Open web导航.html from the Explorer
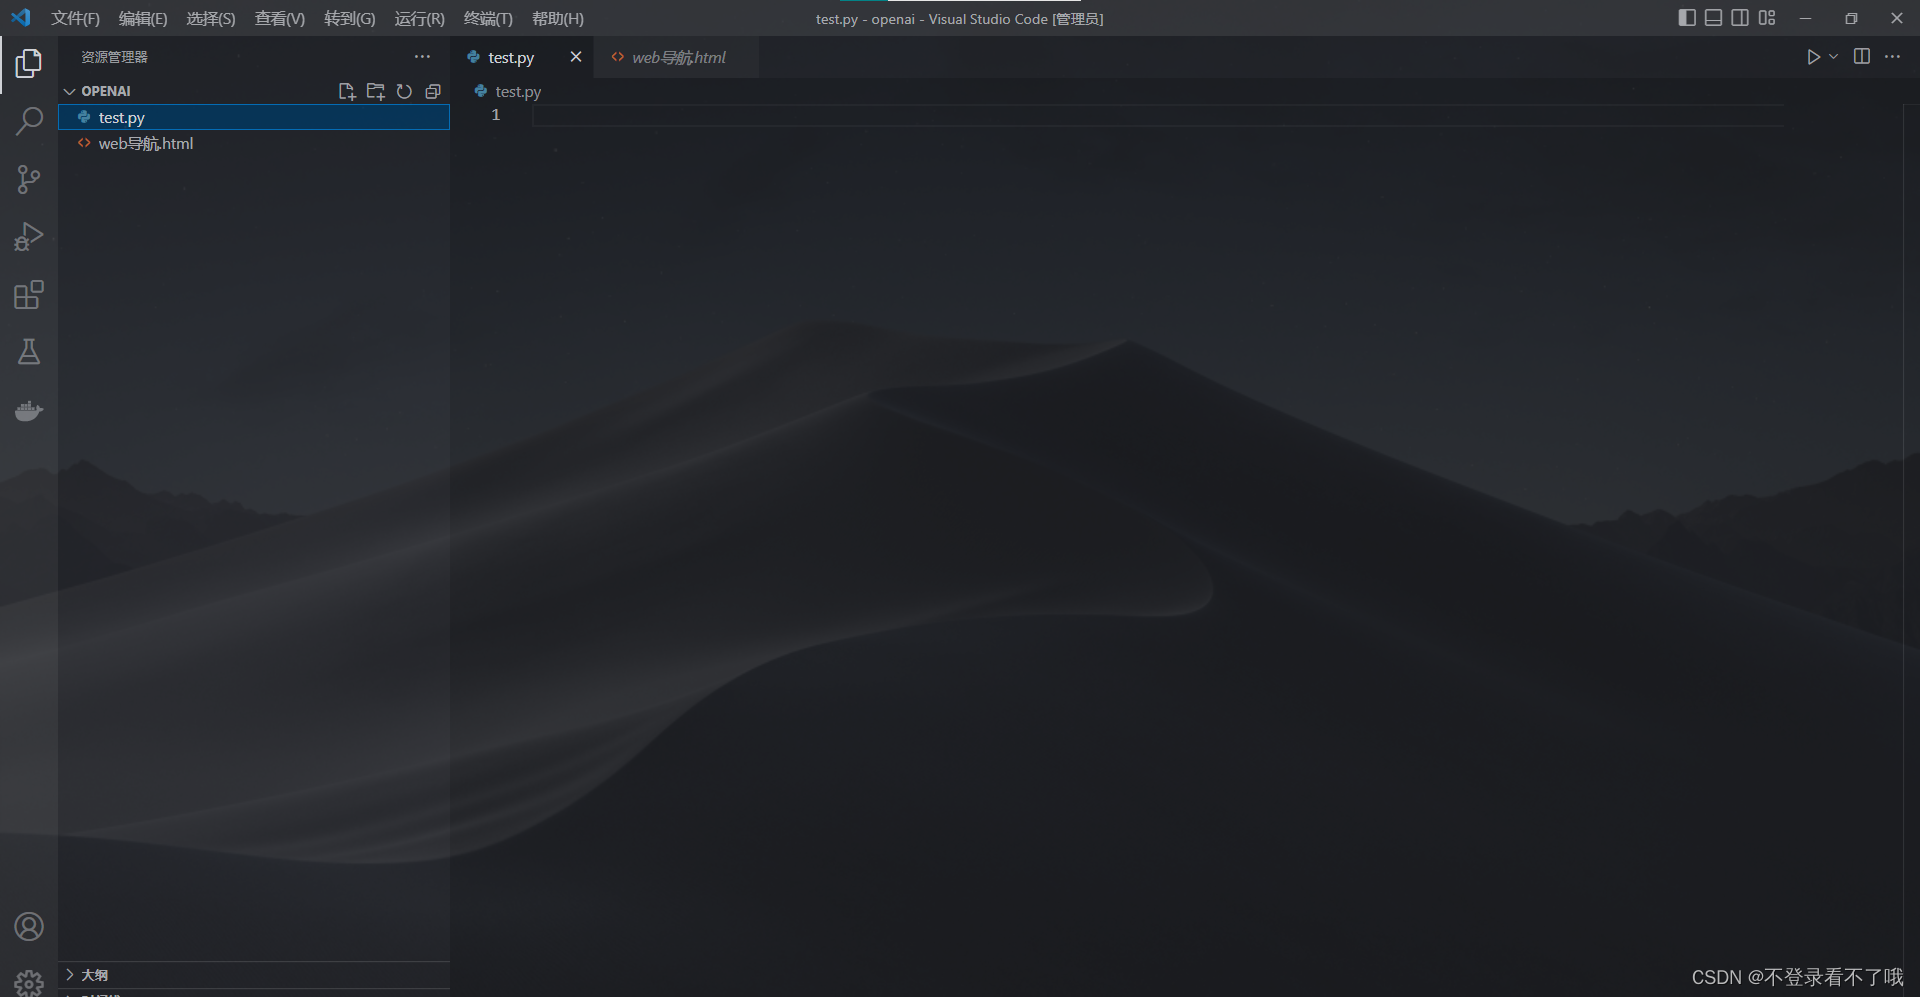 [x=145, y=143]
